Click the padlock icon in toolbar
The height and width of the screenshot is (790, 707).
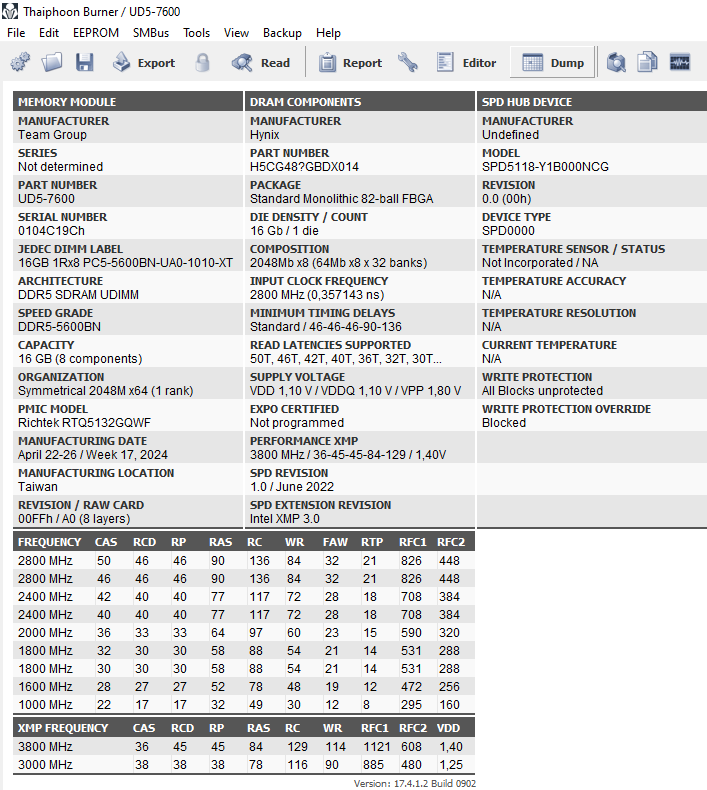click(x=203, y=62)
